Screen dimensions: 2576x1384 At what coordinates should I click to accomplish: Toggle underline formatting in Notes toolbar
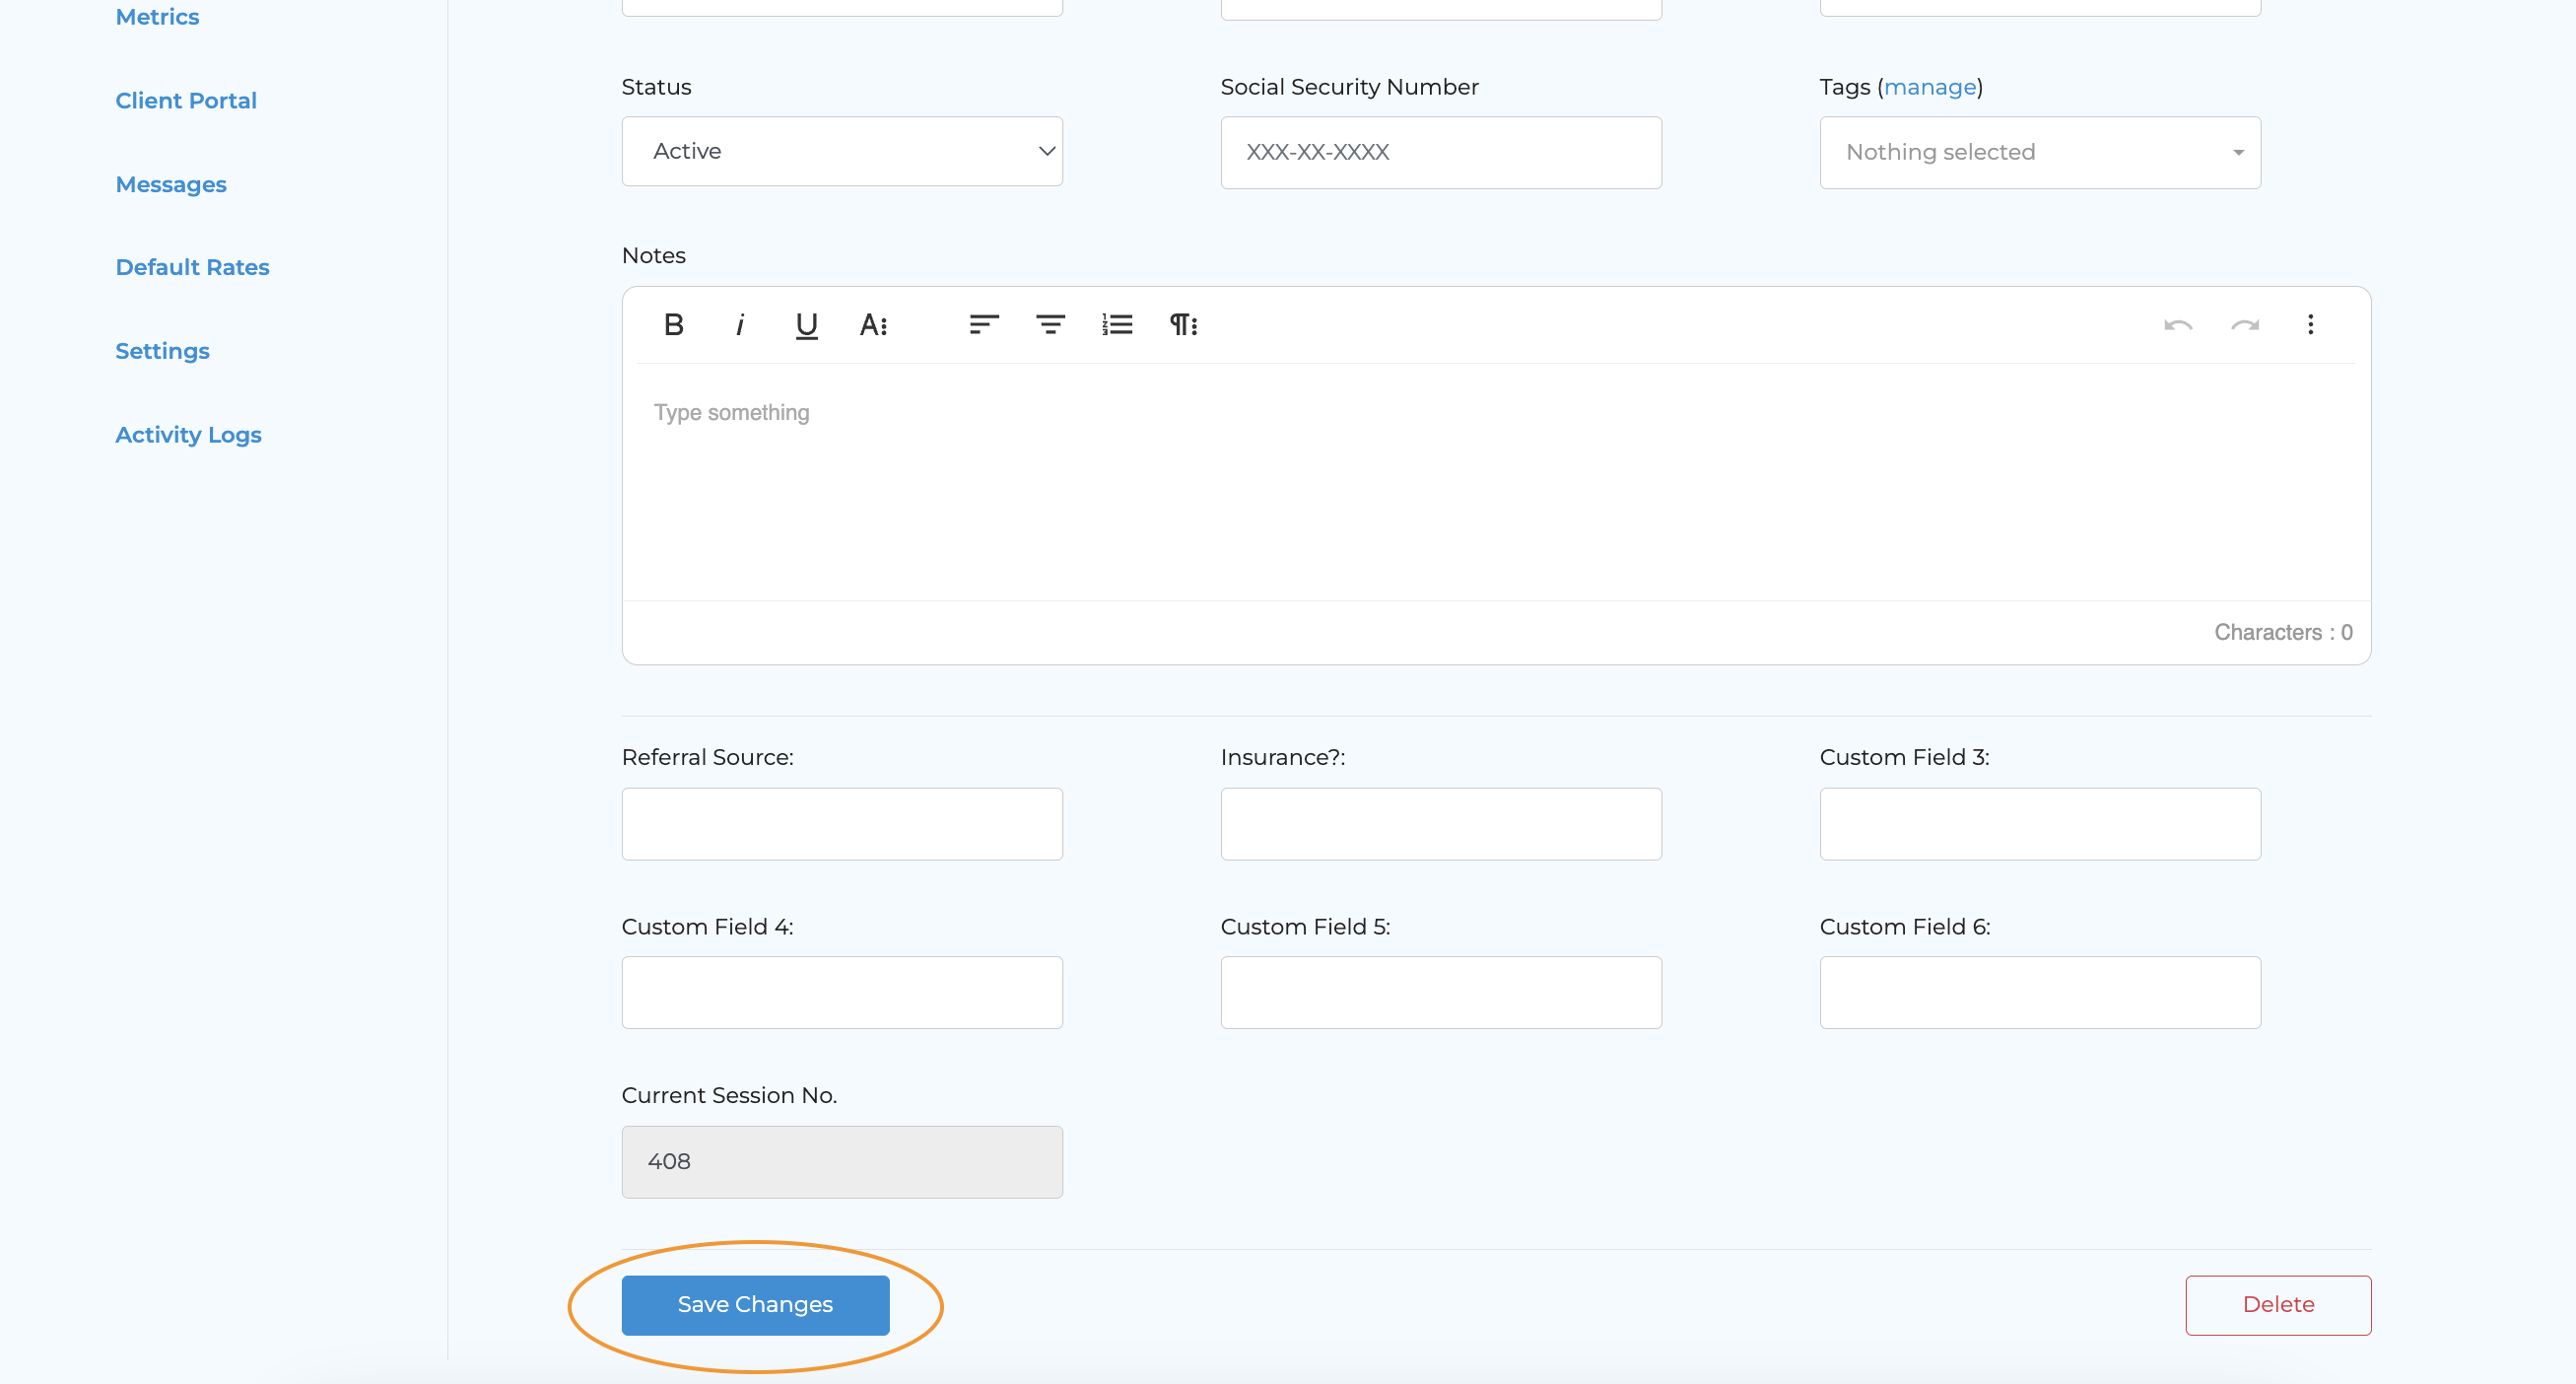(x=806, y=324)
